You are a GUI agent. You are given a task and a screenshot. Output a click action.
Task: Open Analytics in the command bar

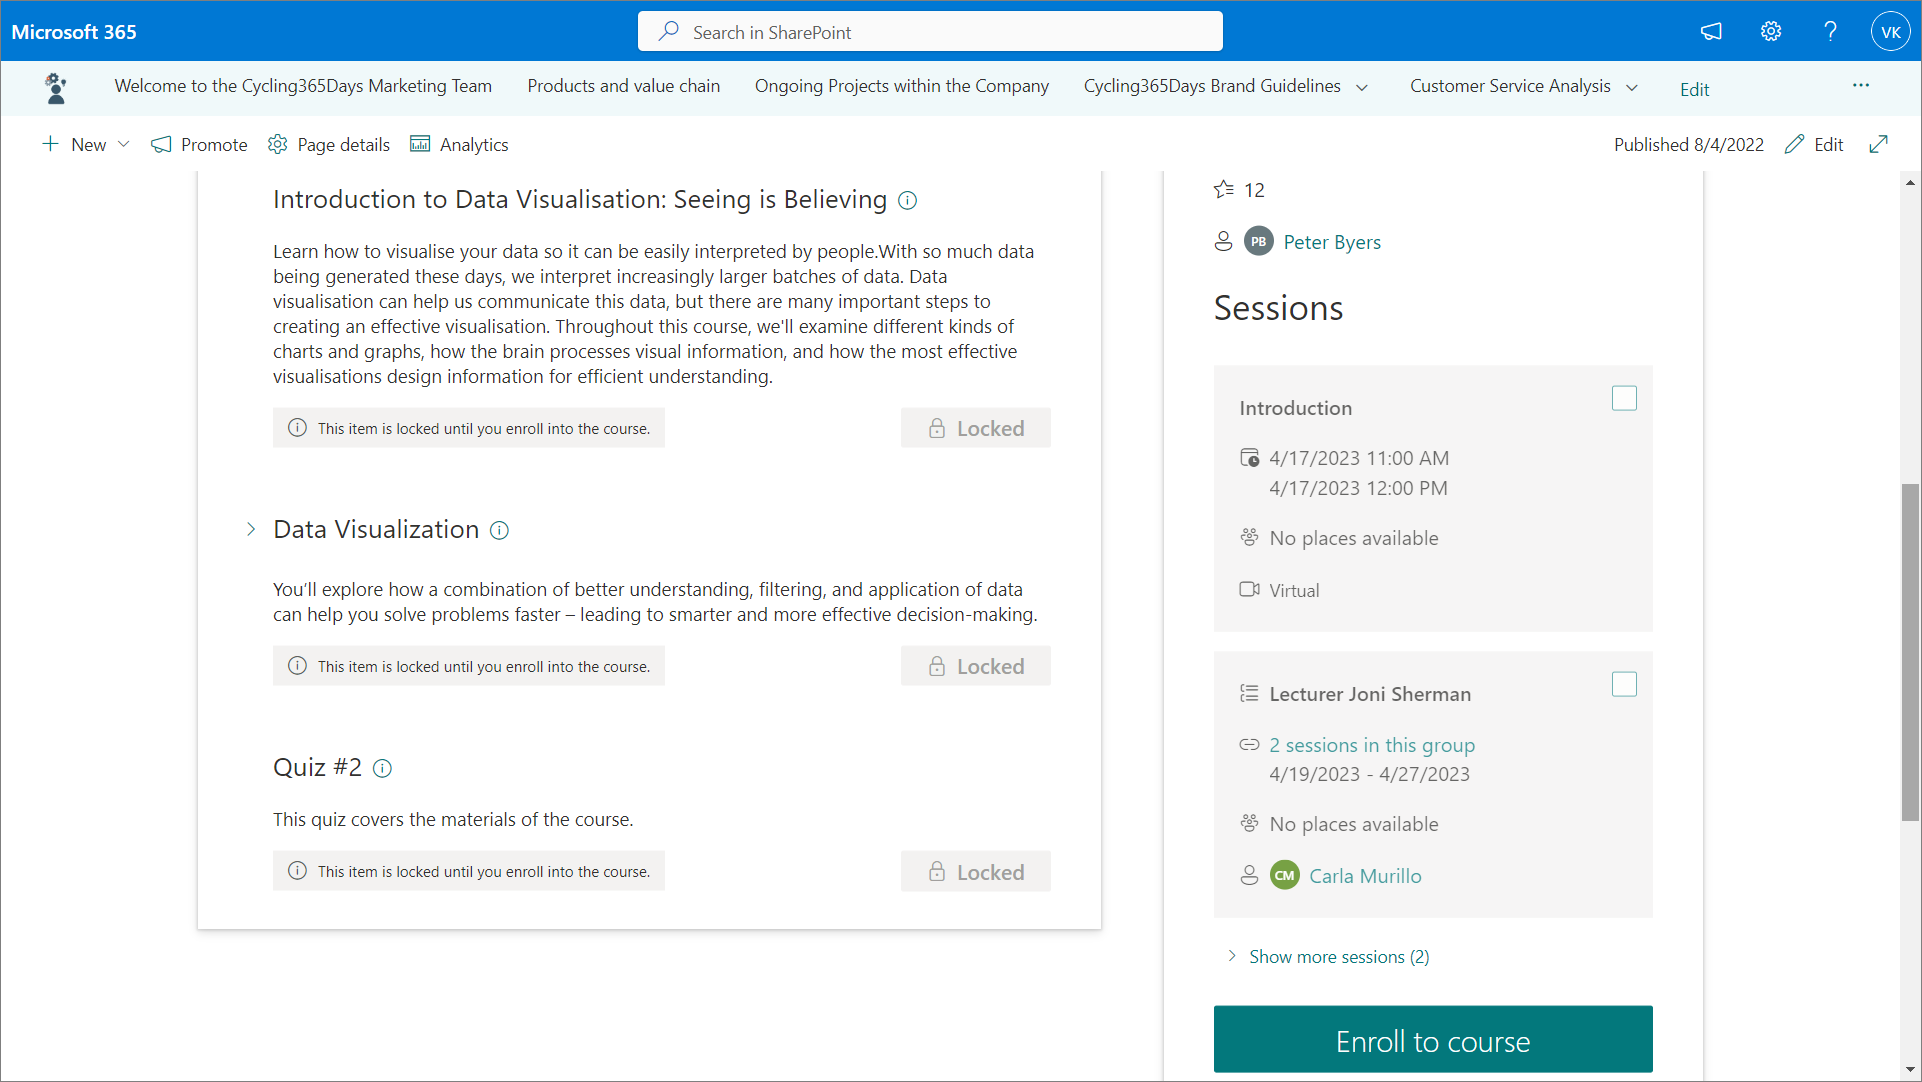click(x=460, y=145)
